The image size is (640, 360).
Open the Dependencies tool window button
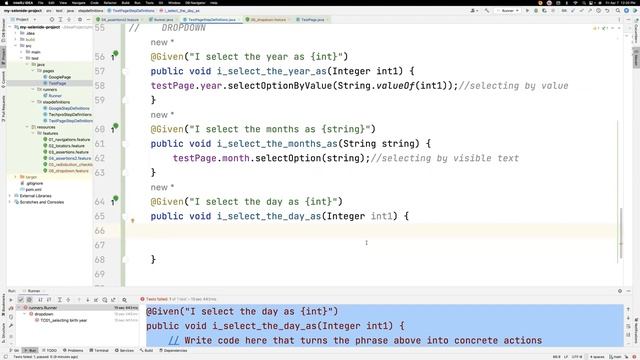(x=173, y=350)
